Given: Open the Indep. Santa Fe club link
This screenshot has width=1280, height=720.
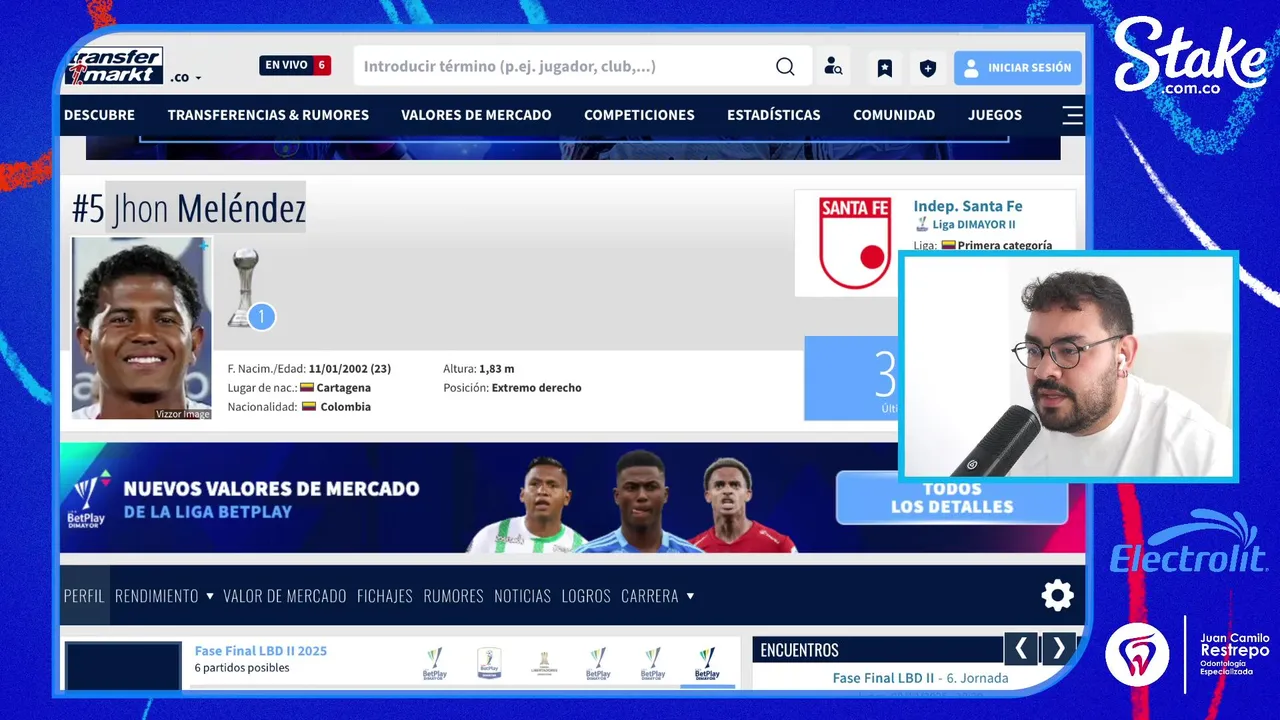Looking at the screenshot, I should click(968, 206).
